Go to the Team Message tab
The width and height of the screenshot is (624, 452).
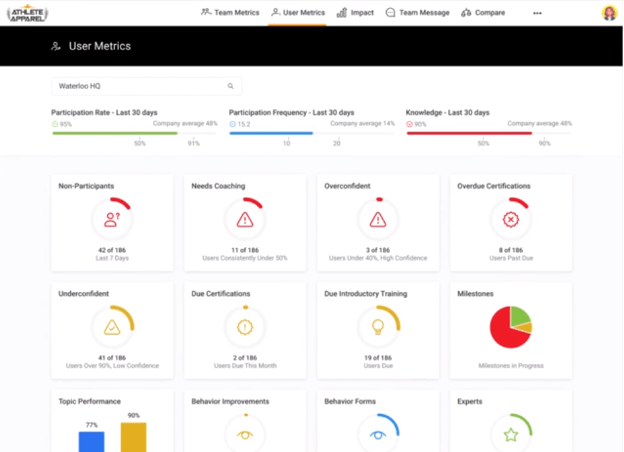pos(417,13)
